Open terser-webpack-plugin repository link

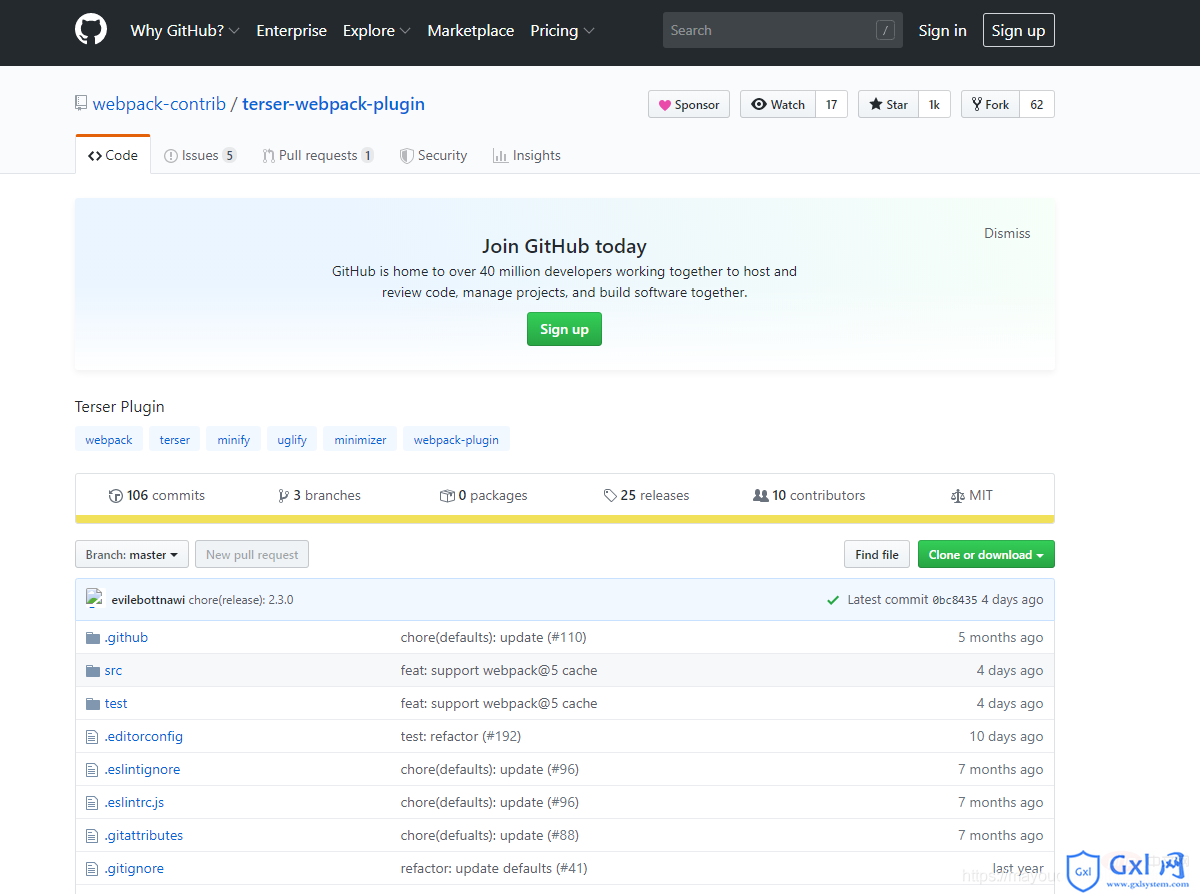[x=333, y=104]
